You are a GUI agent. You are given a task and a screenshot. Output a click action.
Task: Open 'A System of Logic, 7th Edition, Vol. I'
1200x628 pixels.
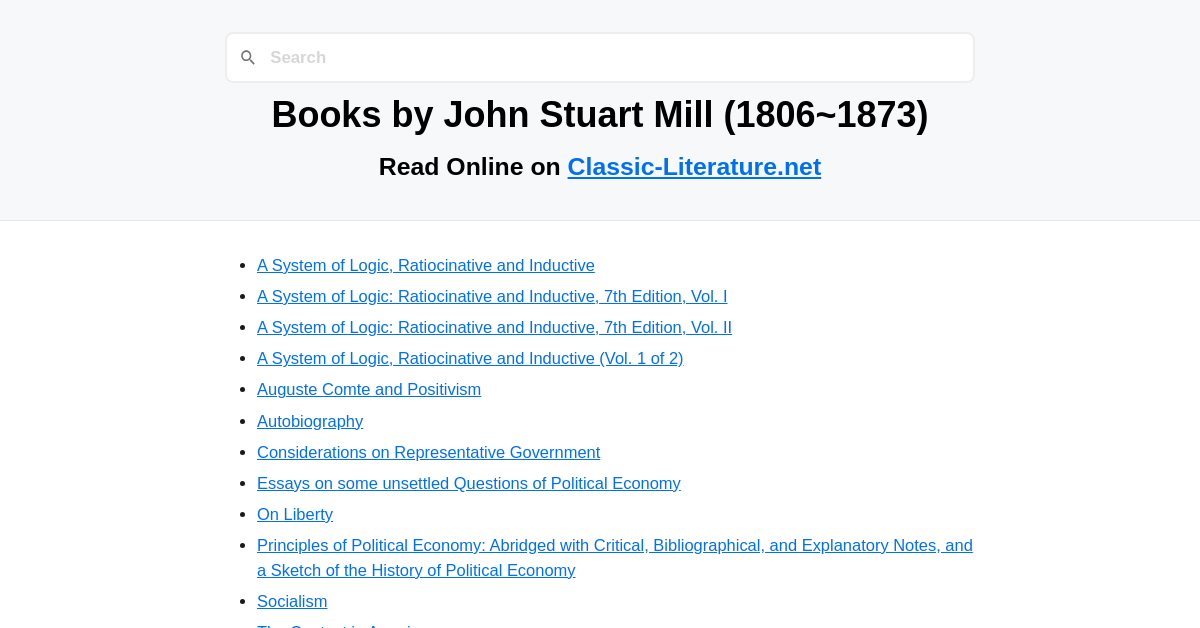point(492,296)
